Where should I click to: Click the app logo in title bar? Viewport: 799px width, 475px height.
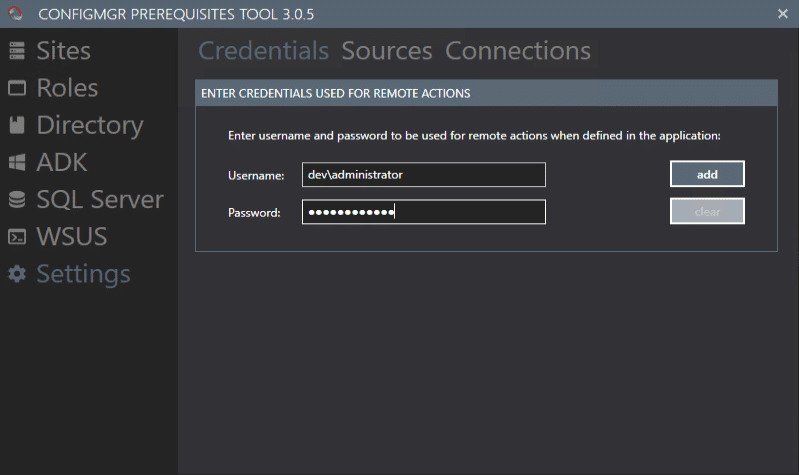[x=13, y=13]
